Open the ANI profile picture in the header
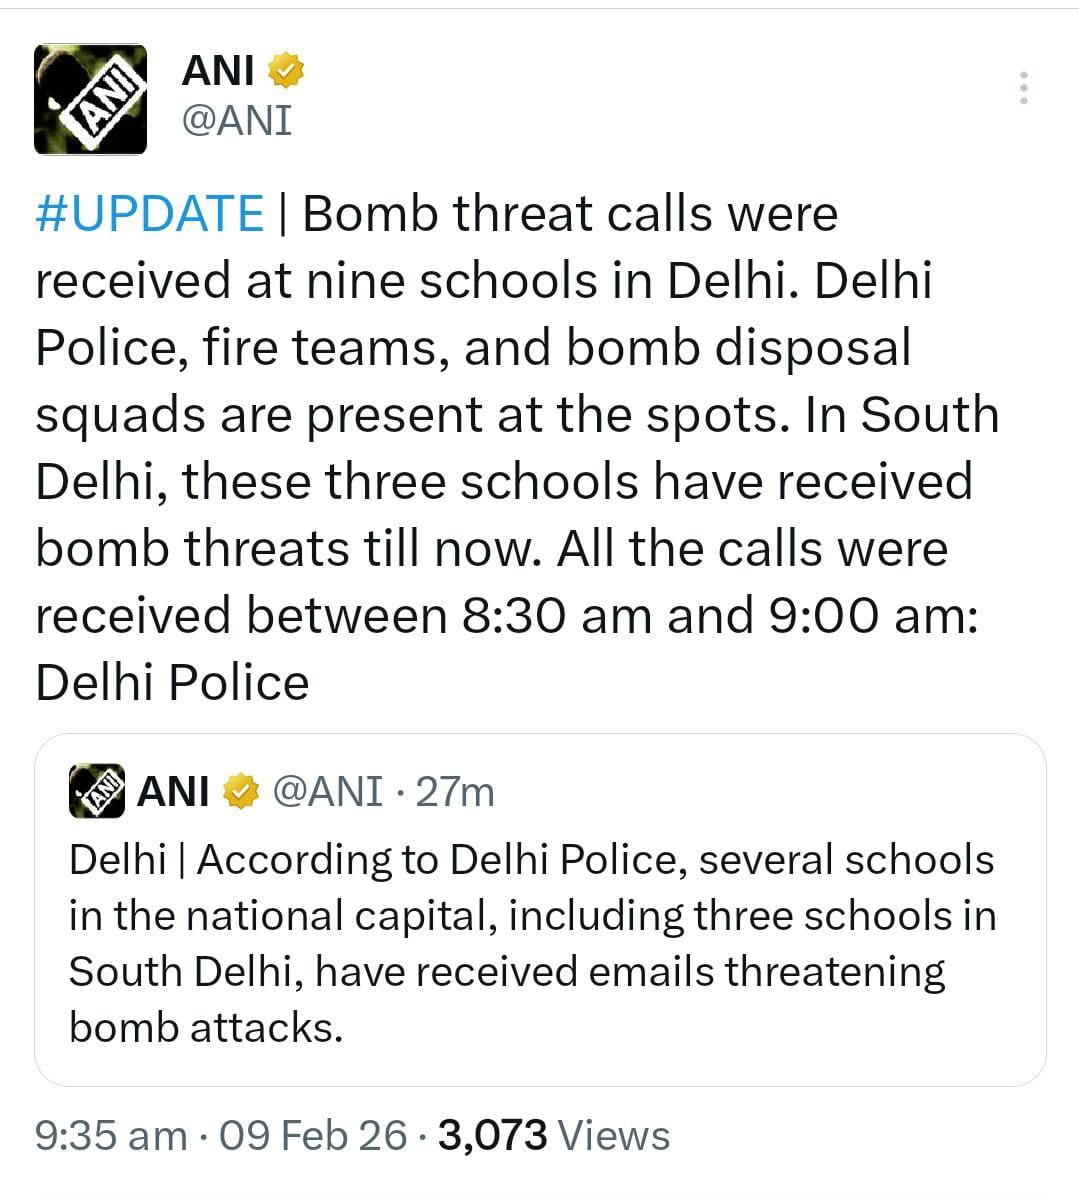 click(x=90, y=99)
